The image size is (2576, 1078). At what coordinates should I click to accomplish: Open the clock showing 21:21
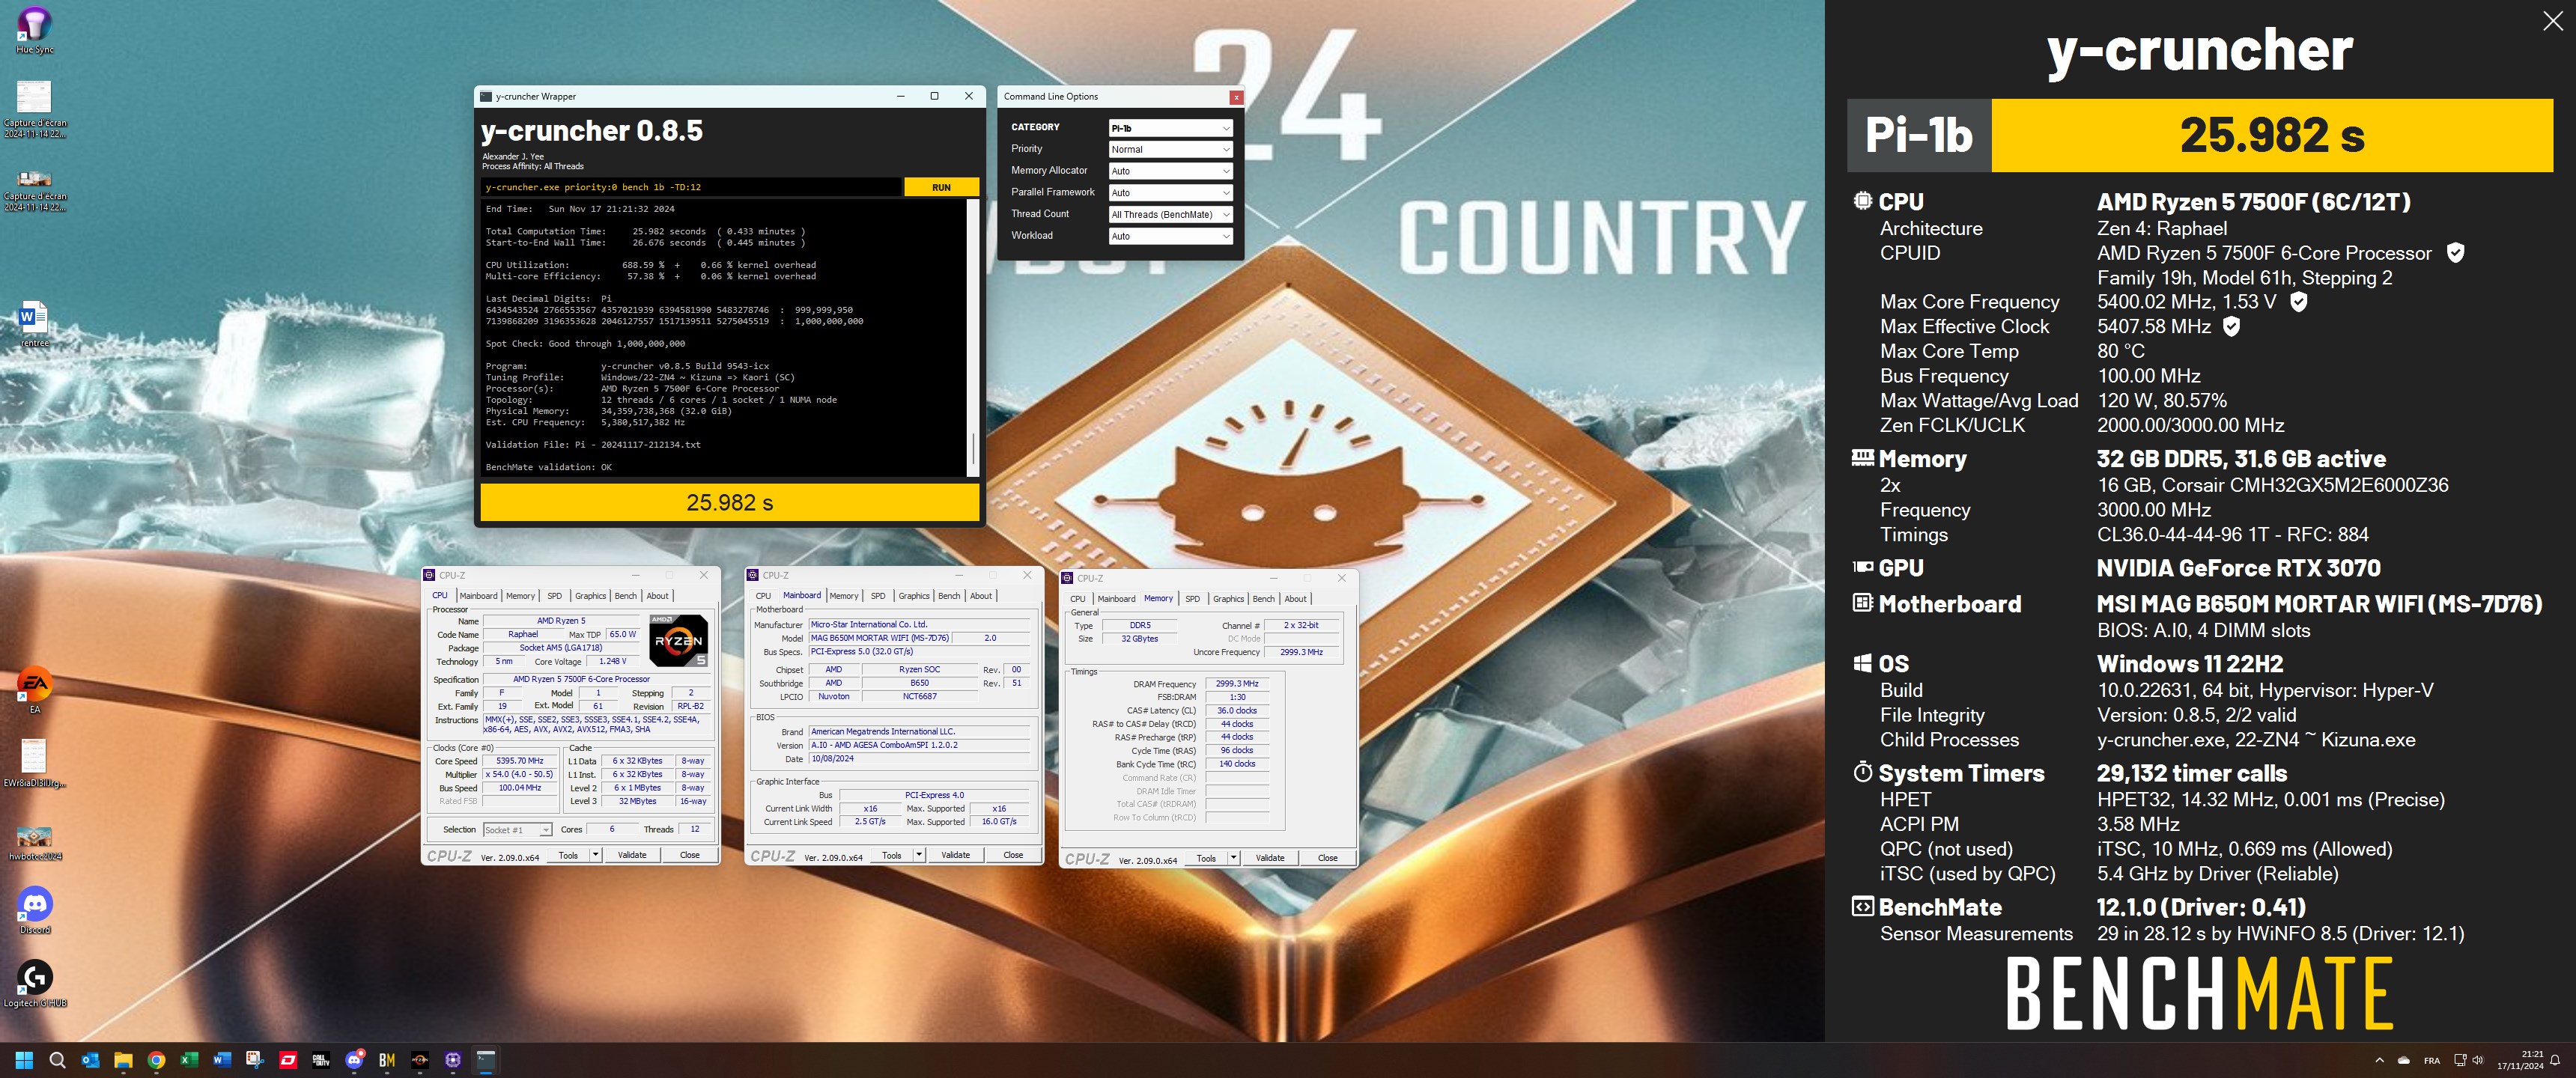coord(2520,1060)
